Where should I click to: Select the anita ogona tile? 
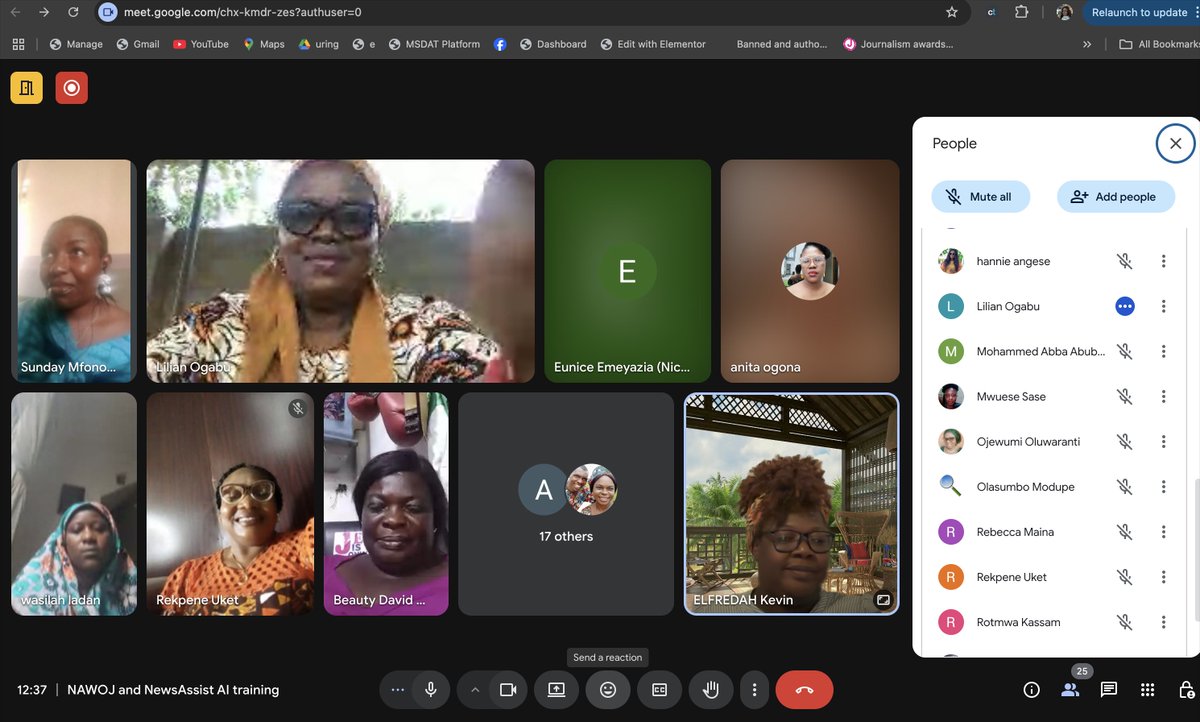pyautogui.click(x=810, y=271)
